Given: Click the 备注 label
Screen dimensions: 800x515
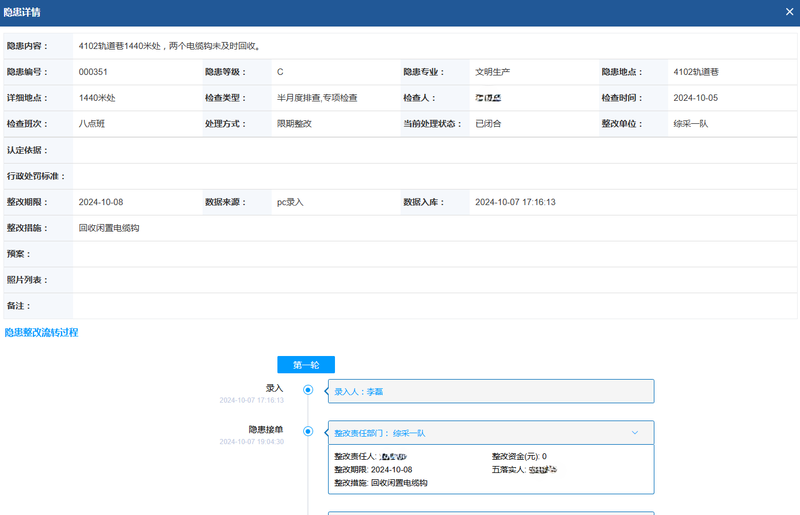Looking at the screenshot, I should click(18, 306).
